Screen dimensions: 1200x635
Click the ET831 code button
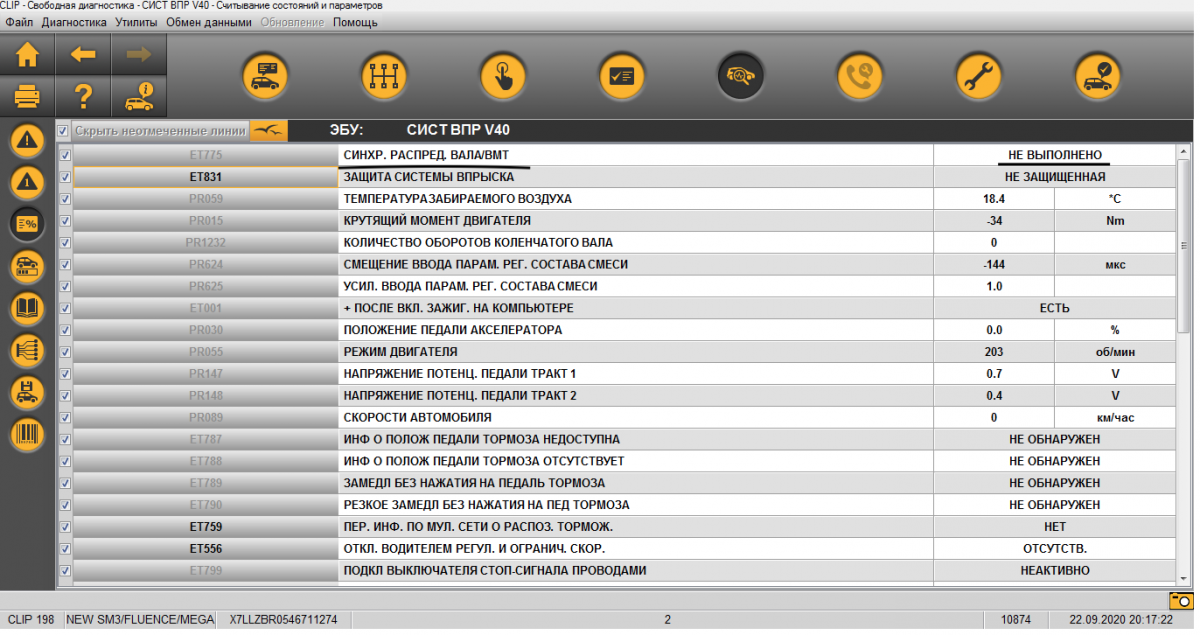[x=205, y=177]
